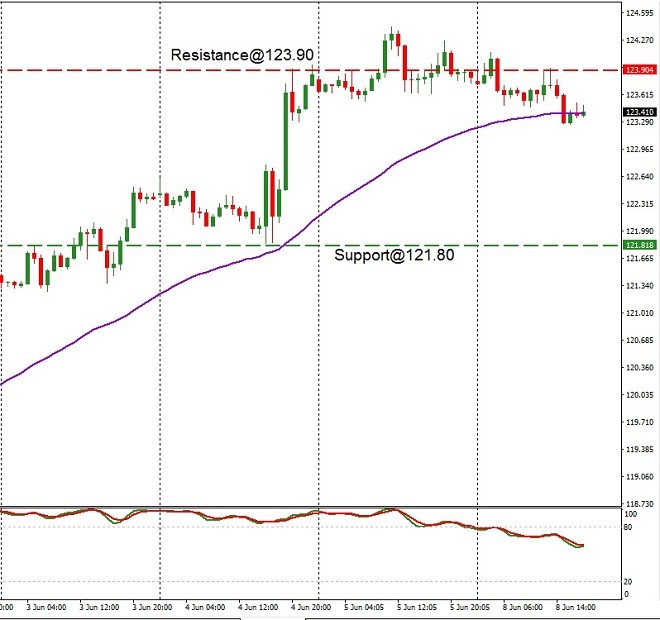Click the 3 Jun 12:00 time label

click(99, 607)
